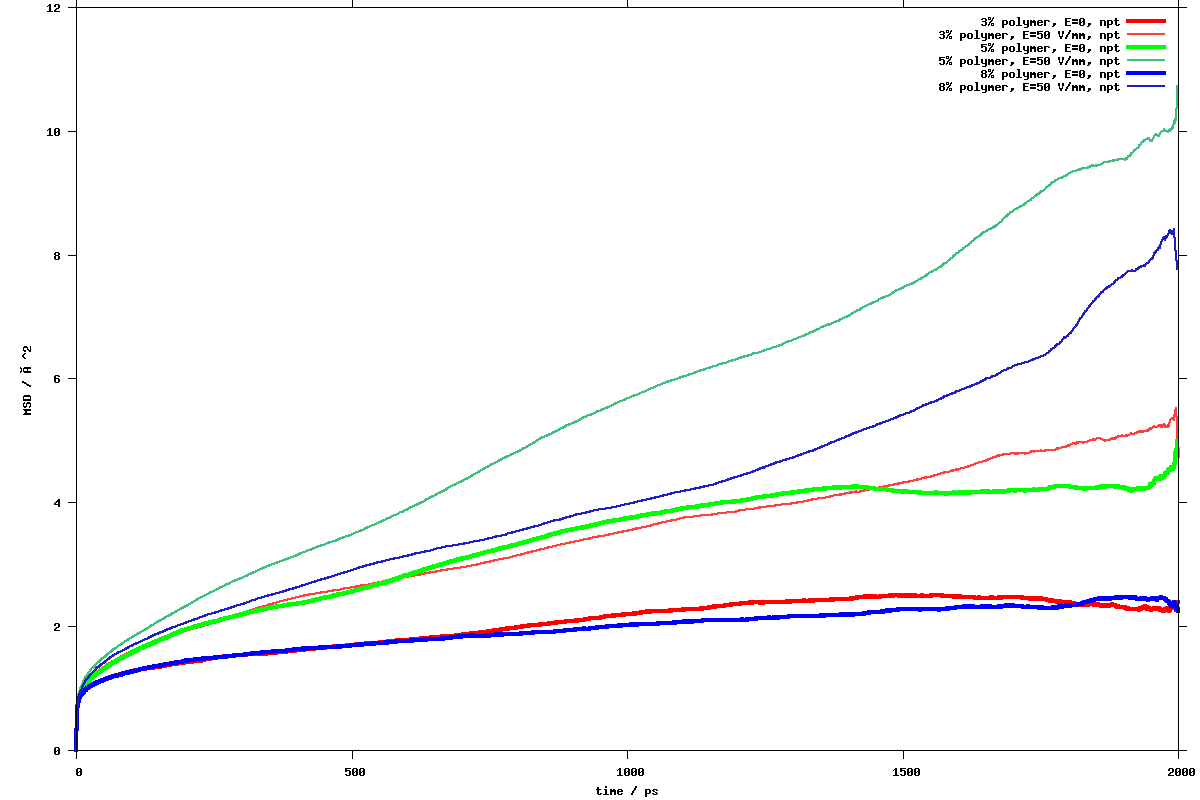Screen dimensions: 1200x800
Task: Click the thick blue line sample in legend
Action: click(1146, 74)
